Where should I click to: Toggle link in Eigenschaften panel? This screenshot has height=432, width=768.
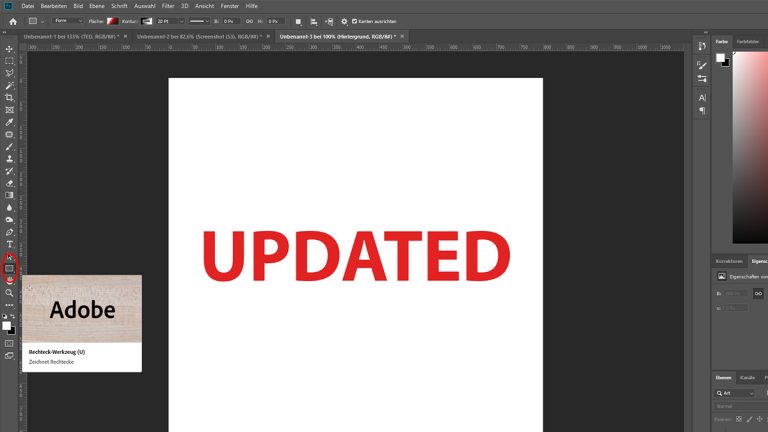click(x=758, y=293)
